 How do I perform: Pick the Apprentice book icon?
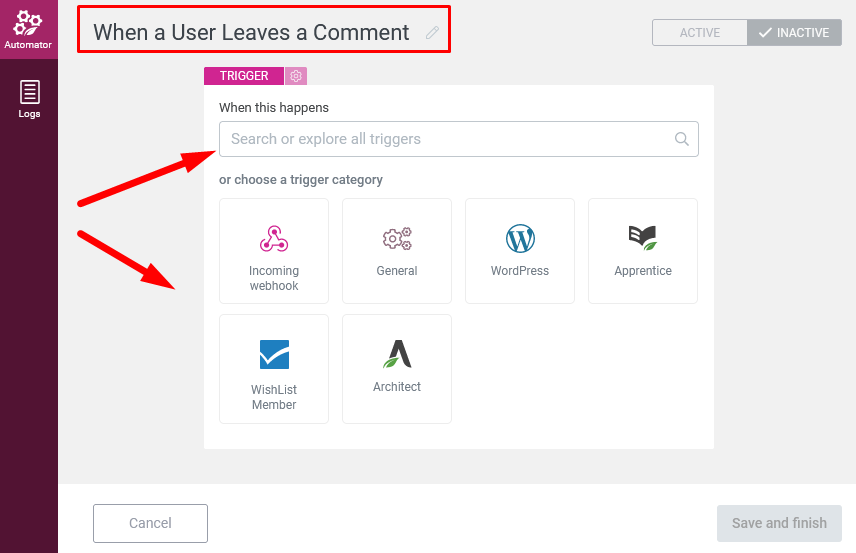643,238
